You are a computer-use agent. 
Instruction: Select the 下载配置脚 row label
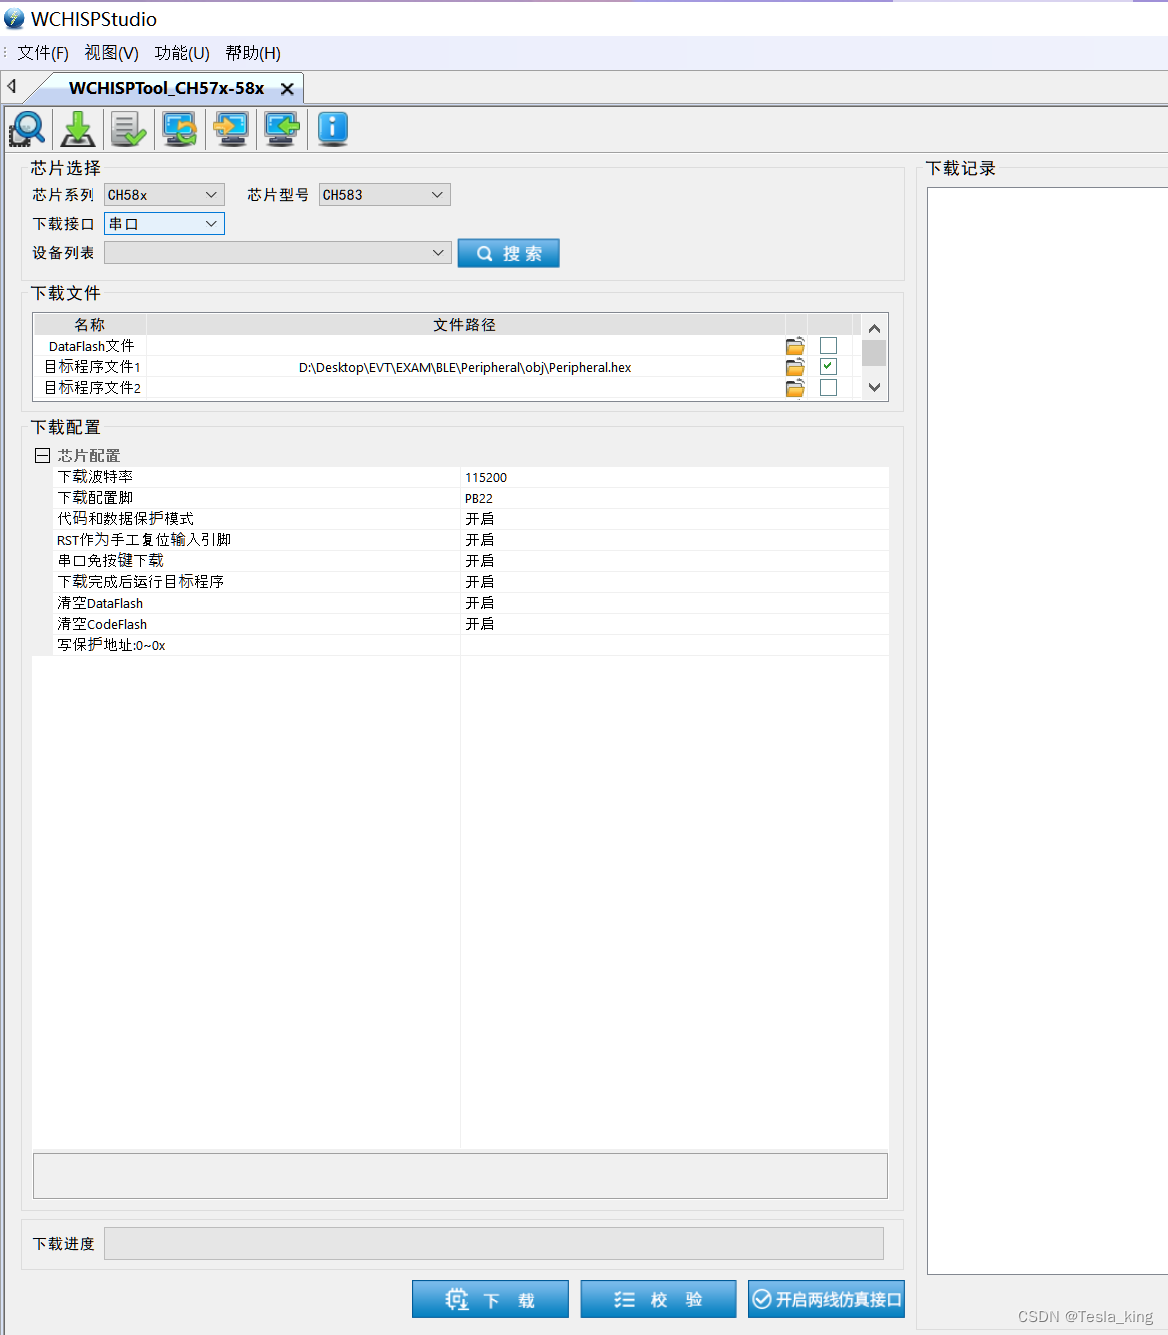tap(95, 498)
